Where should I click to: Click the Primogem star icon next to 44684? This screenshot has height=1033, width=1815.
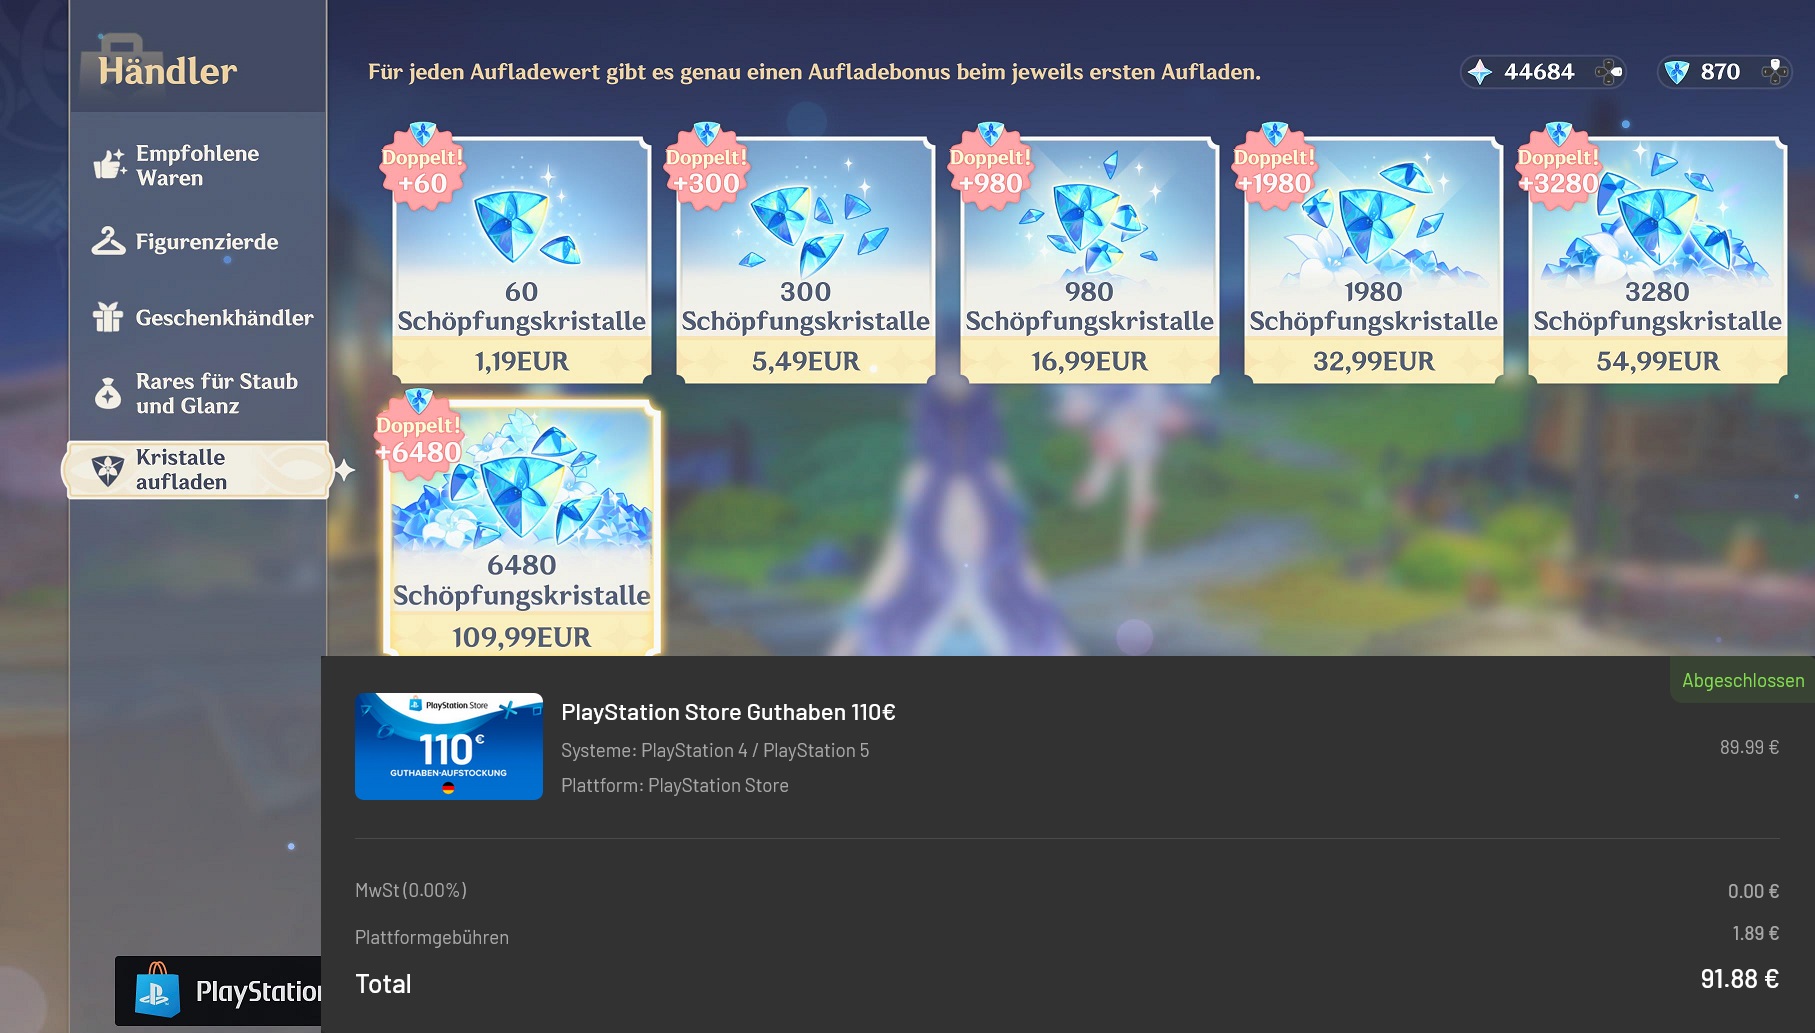(x=1480, y=72)
